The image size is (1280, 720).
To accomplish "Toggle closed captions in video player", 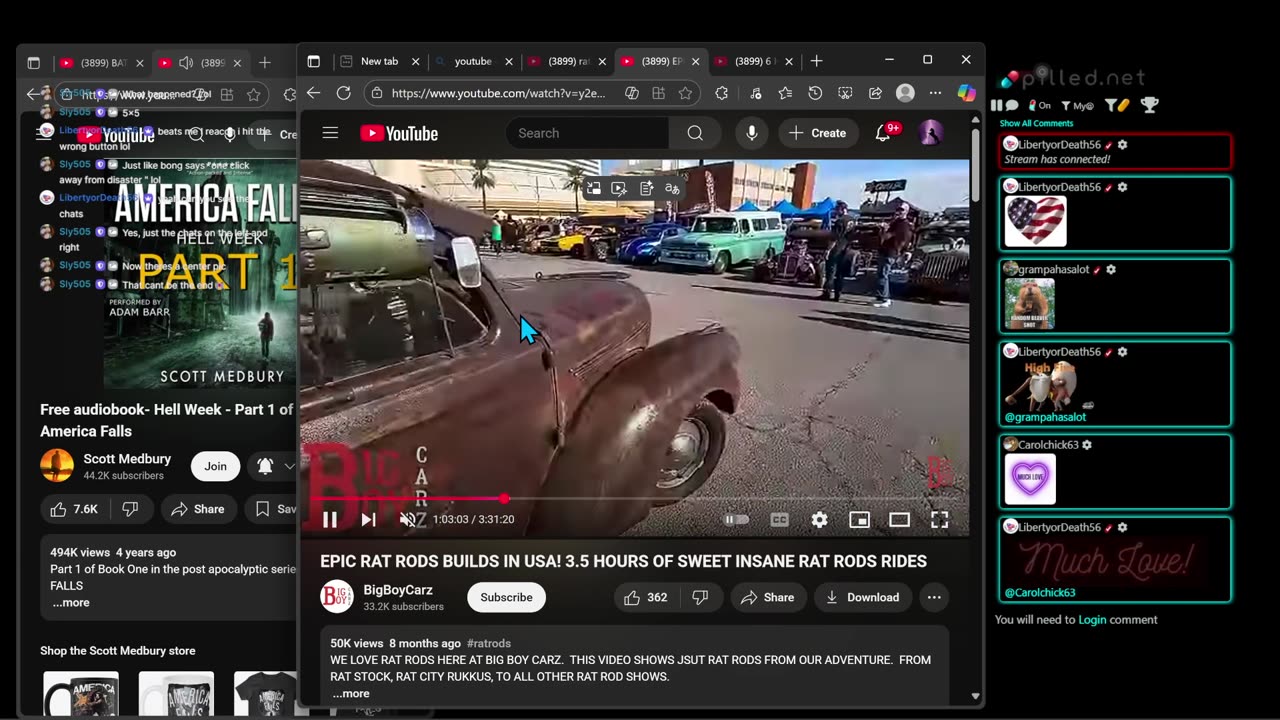I will pyautogui.click(x=779, y=519).
